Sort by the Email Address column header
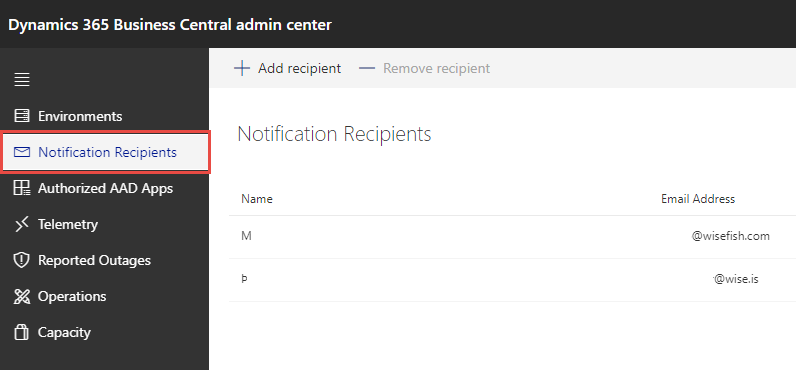Viewport: 796px width, 370px height. 698,199
